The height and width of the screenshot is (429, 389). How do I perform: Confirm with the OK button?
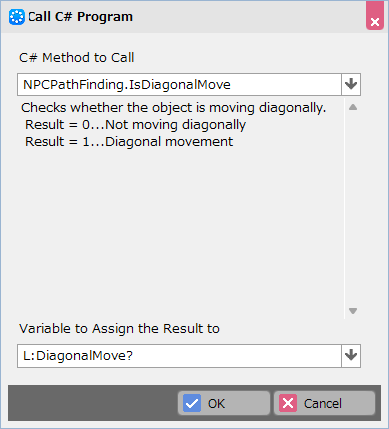(x=224, y=403)
